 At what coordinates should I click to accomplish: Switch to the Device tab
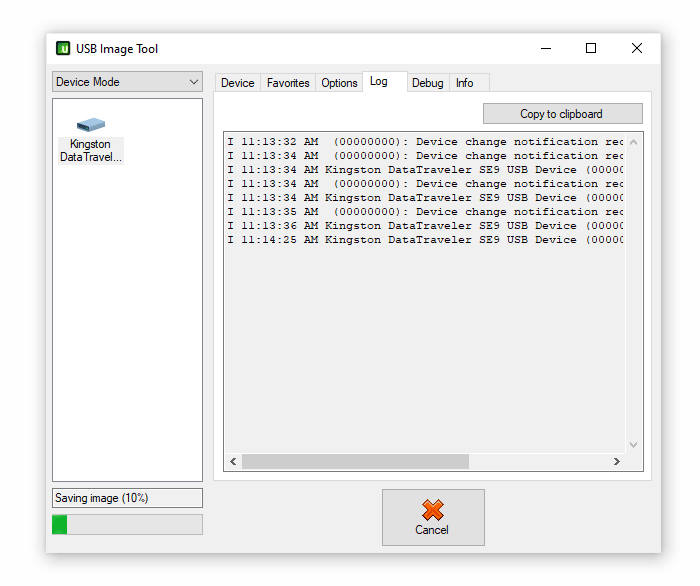point(238,83)
